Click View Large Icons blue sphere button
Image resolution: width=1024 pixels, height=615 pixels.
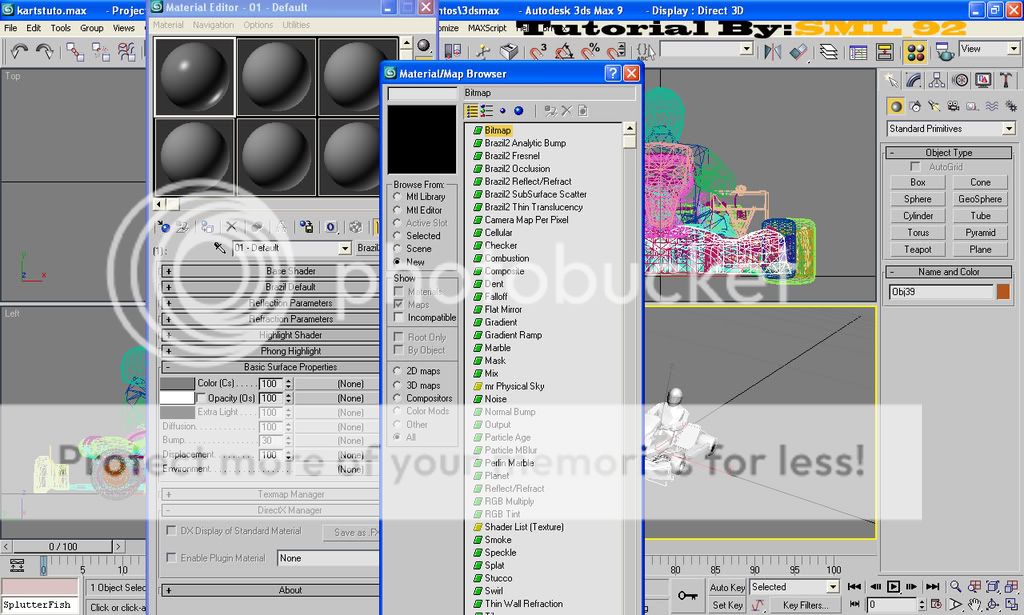pyautogui.click(x=519, y=111)
